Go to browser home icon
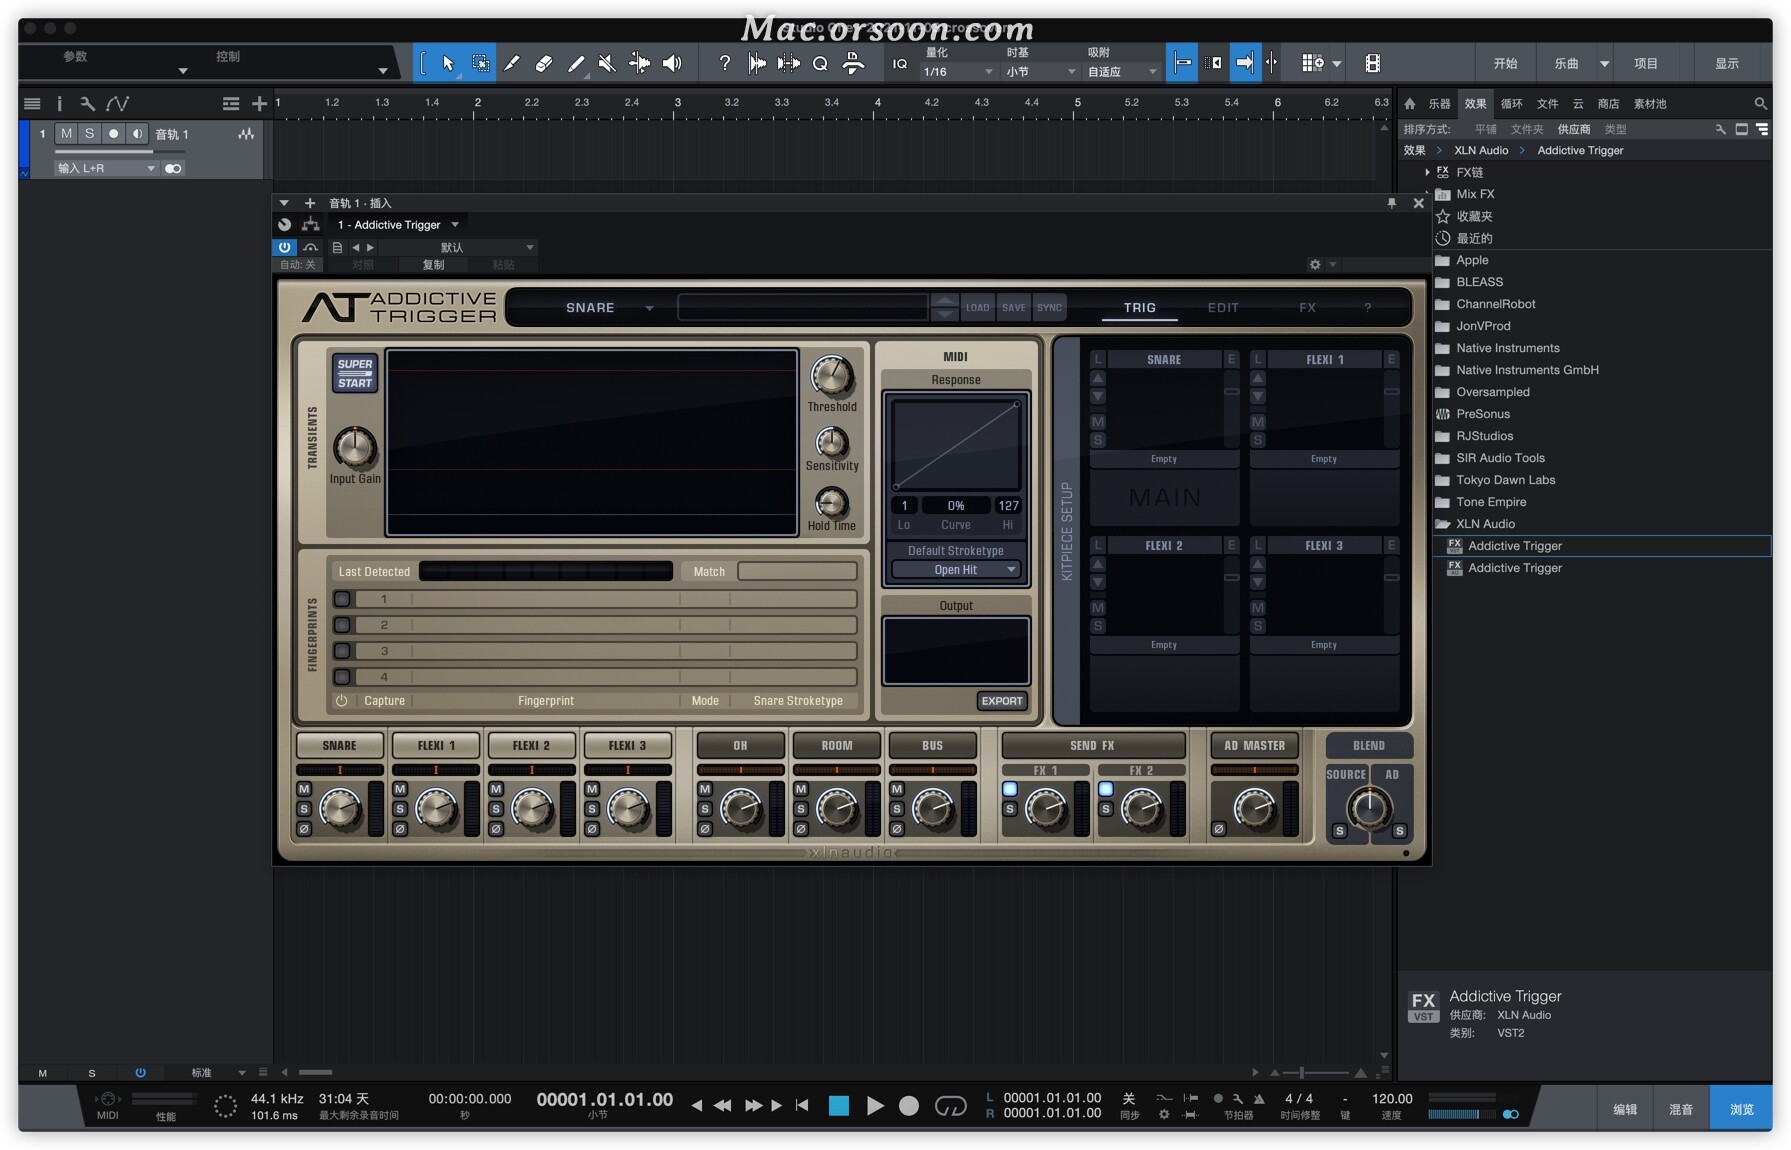Image resolution: width=1791 pixels, height=1150 pixels. pyautogui.click(x=1410, y=103)
